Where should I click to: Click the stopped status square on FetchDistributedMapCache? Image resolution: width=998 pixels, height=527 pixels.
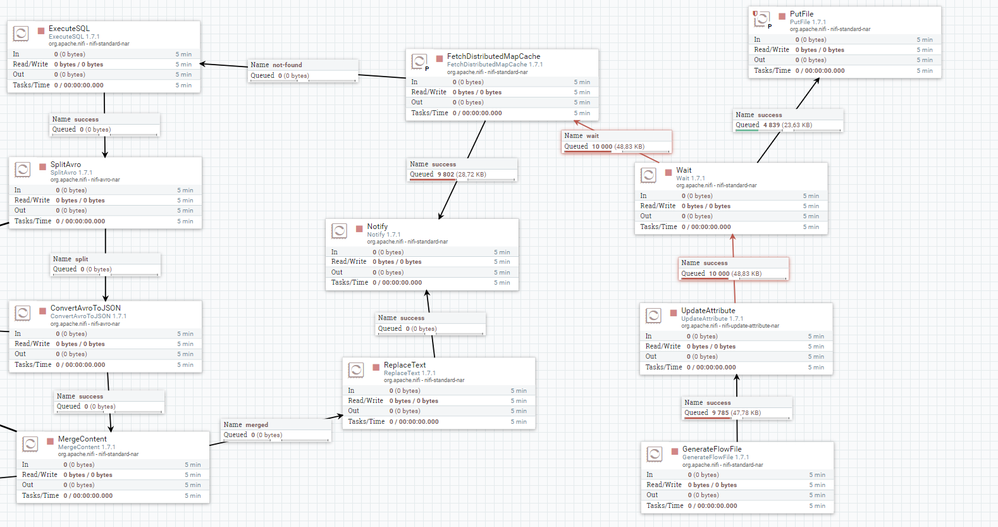point(439,58)
